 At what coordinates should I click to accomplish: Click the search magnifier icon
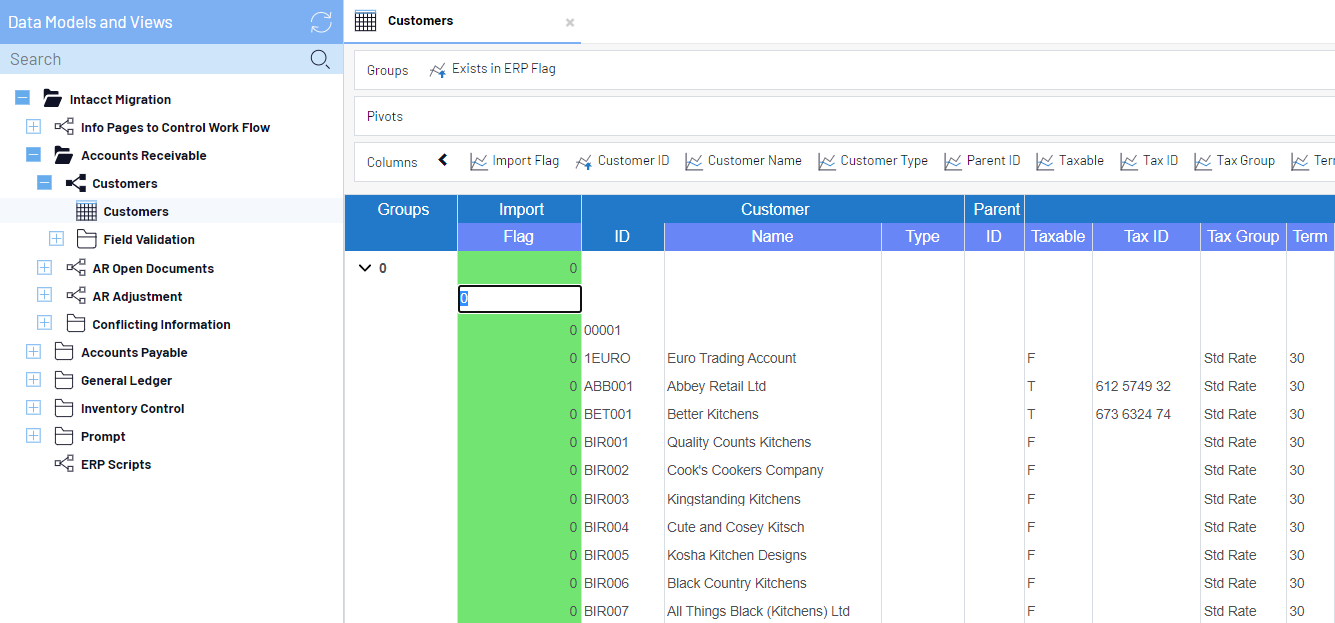(320, 59)
